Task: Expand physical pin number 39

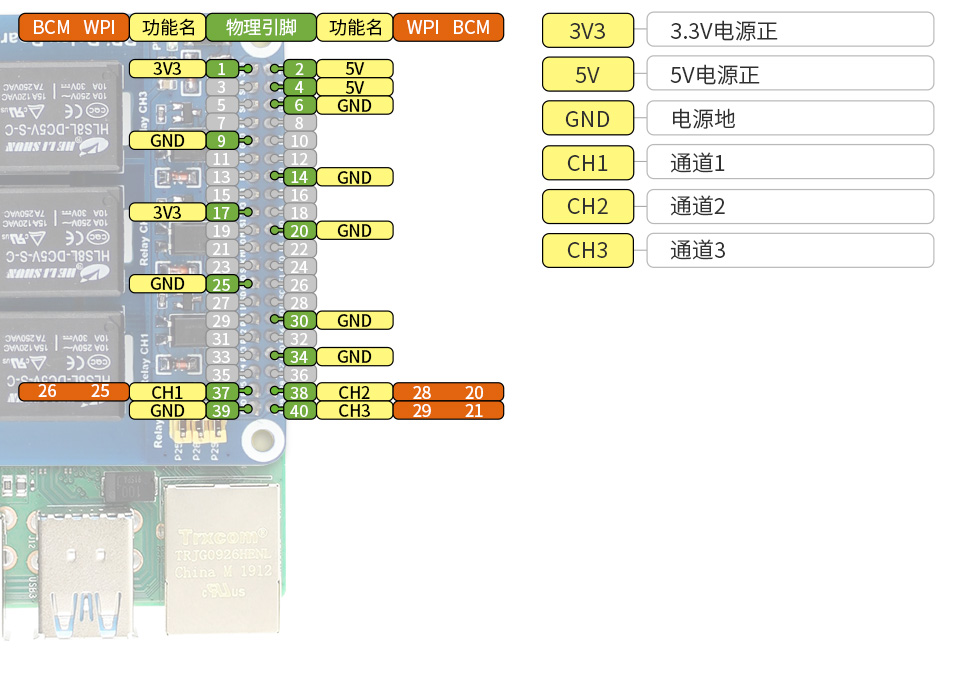Action: pyautogui.click(x=222, y=410)
